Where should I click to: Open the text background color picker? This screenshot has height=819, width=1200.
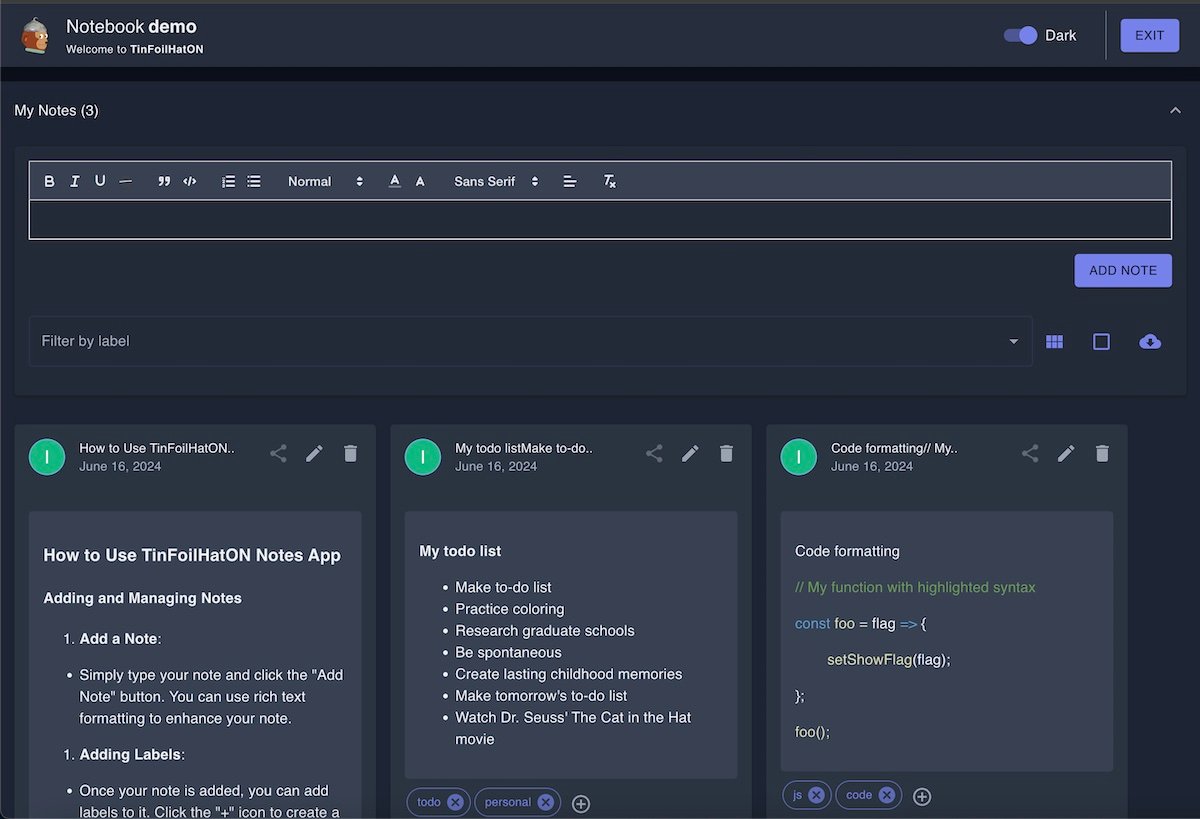click(x=420, y=181)
